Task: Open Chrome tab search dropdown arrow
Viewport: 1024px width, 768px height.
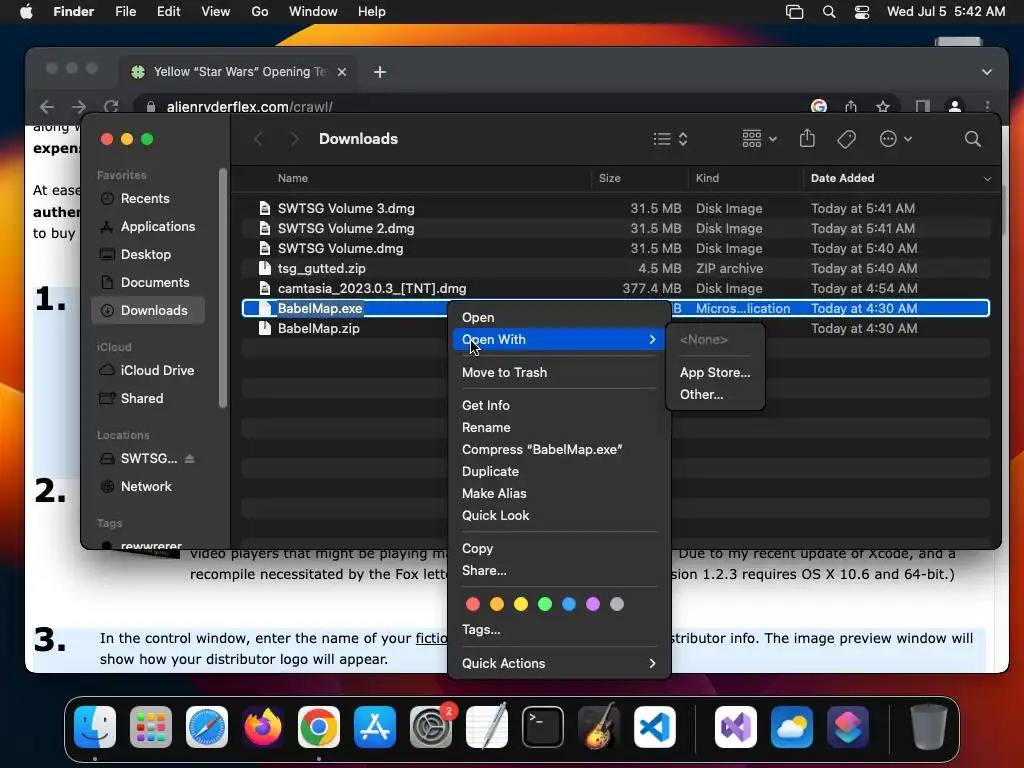Action: tap(987, 72)
